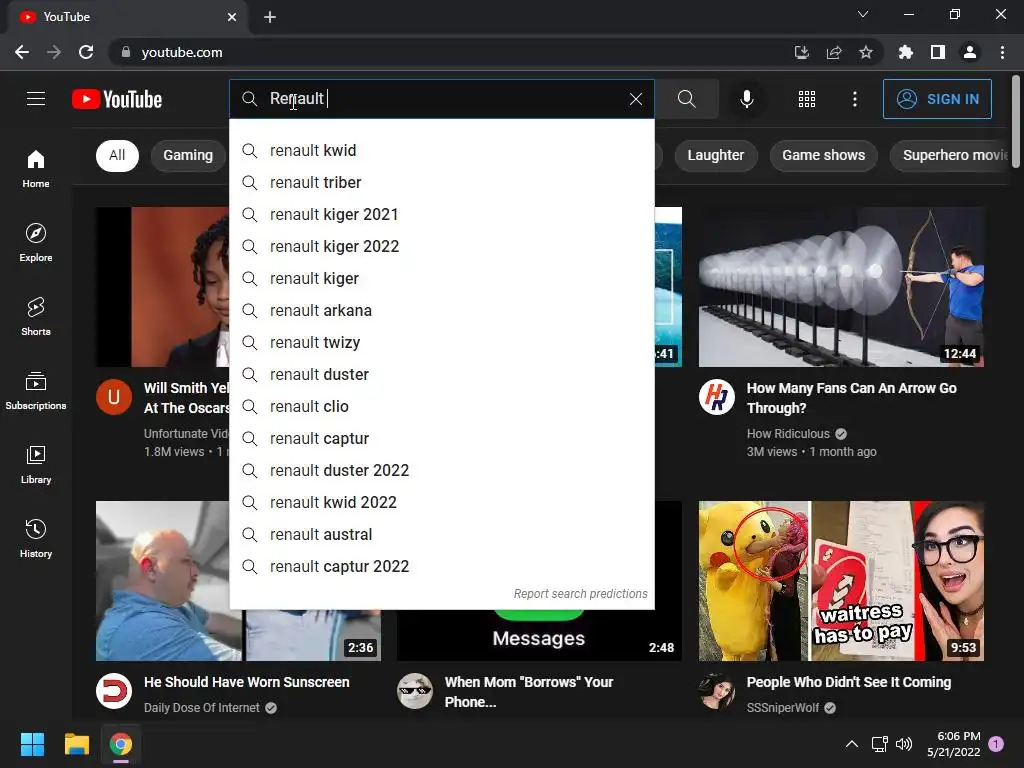The image size is (1024, 768).
Task: Pick the 'renault austral' suggestion
Action: tap(442, 534)
